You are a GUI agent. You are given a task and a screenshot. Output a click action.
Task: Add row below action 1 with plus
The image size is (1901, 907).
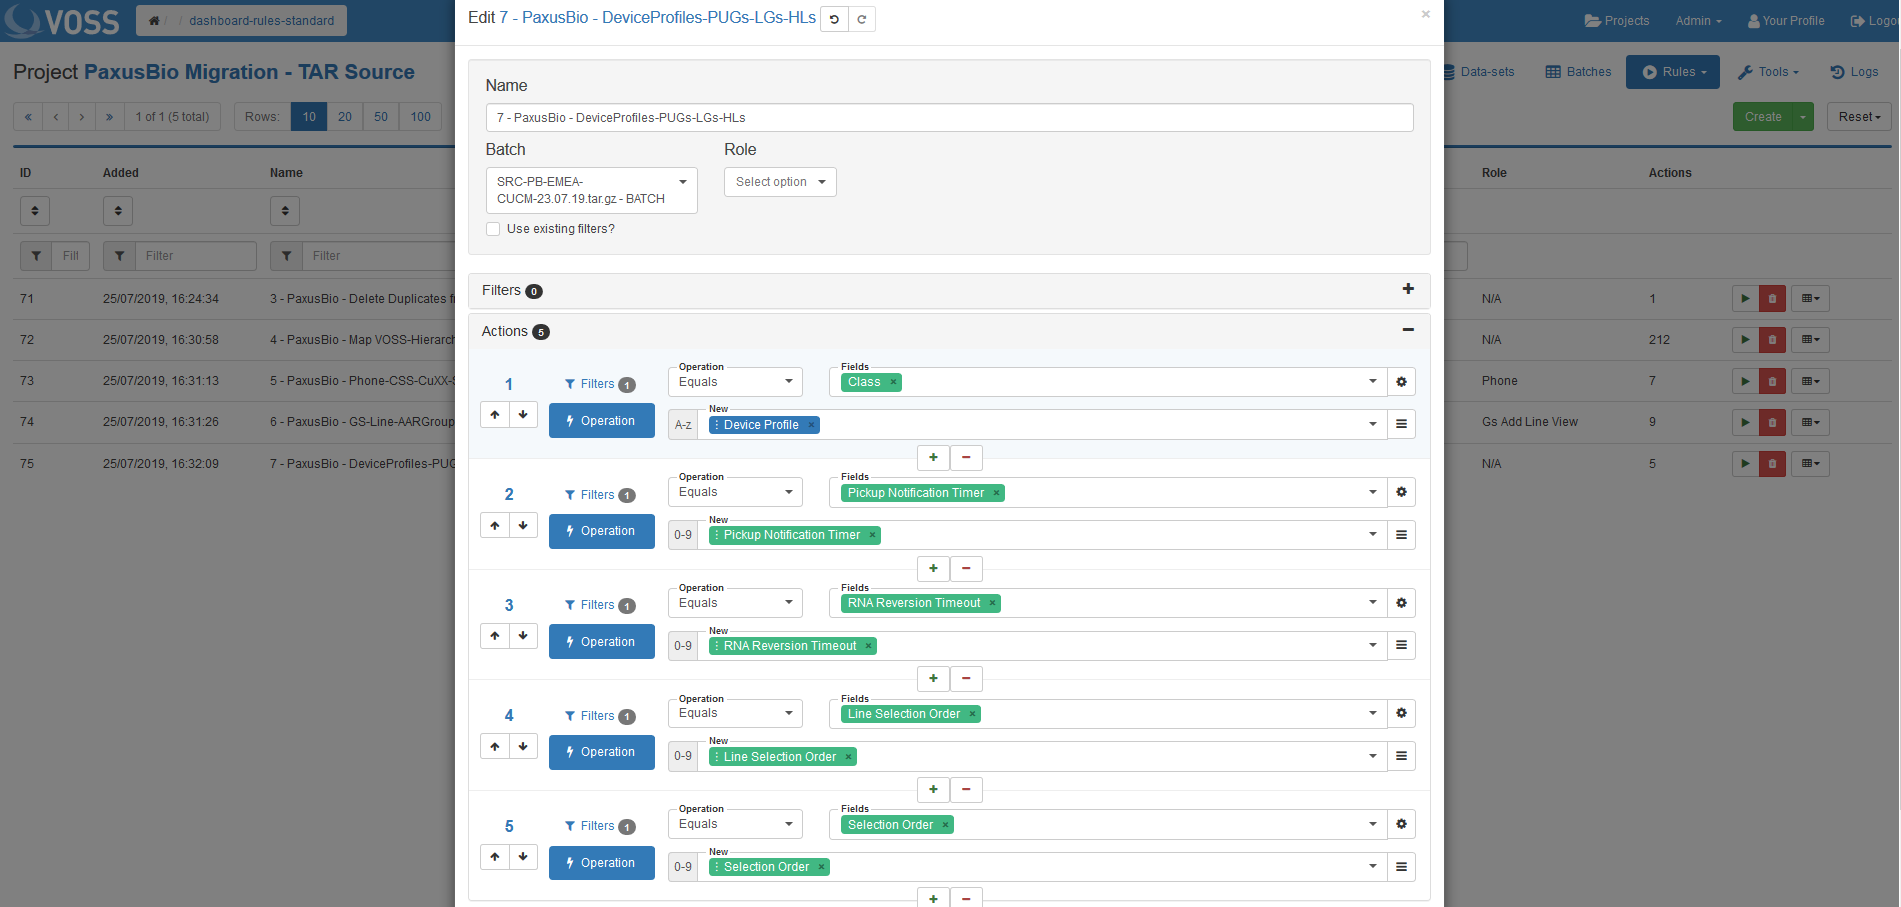933,458
